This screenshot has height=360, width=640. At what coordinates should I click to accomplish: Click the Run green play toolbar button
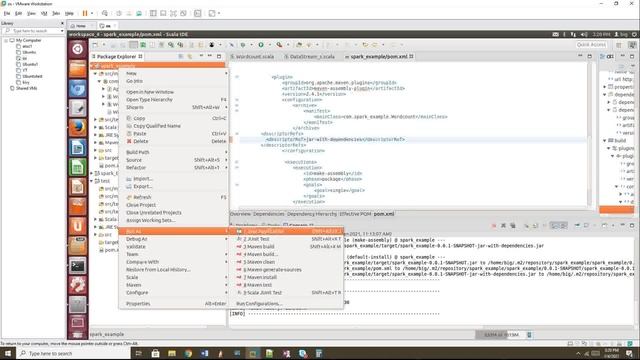(261, 45)
